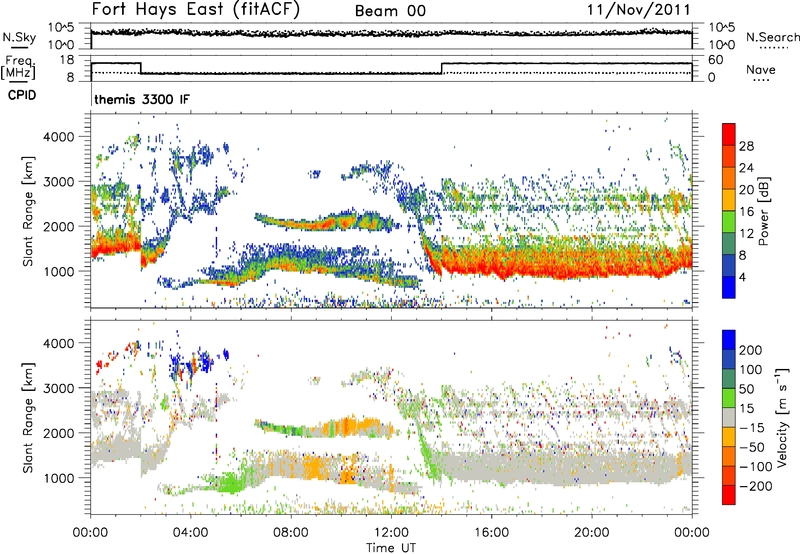
Task: Click the orange velocity patch near 2000 km around 10:00
Action: coord(352,426)
